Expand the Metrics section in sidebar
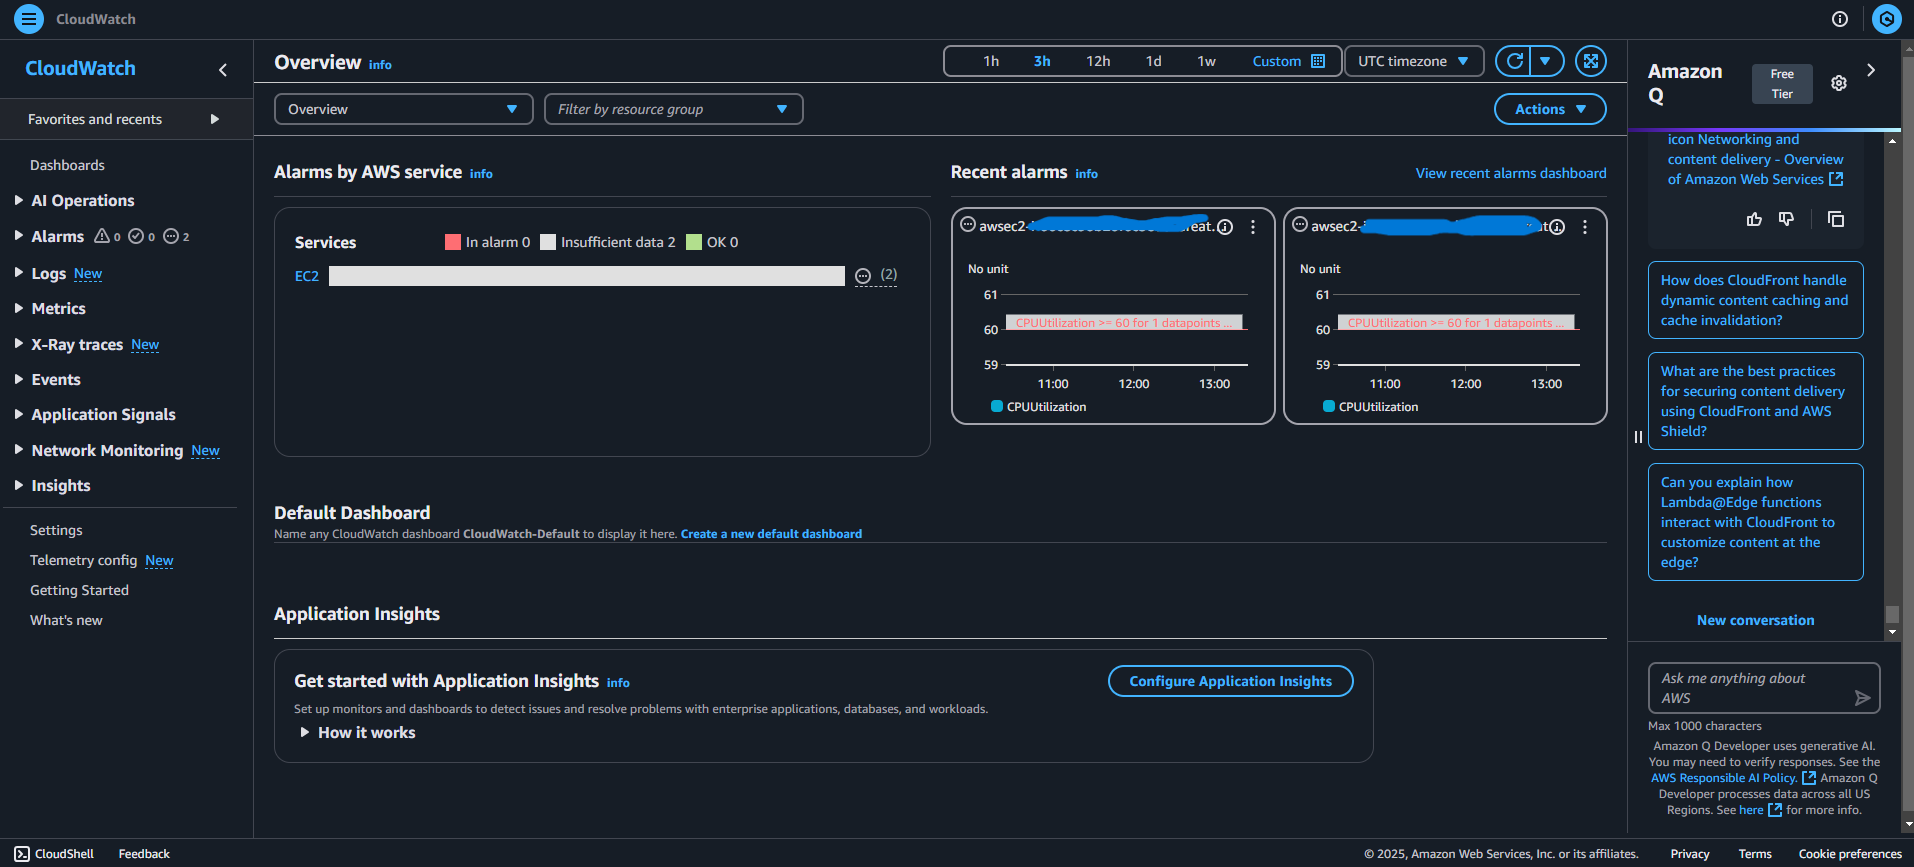1914x867 pixels. tap(19, 308)
